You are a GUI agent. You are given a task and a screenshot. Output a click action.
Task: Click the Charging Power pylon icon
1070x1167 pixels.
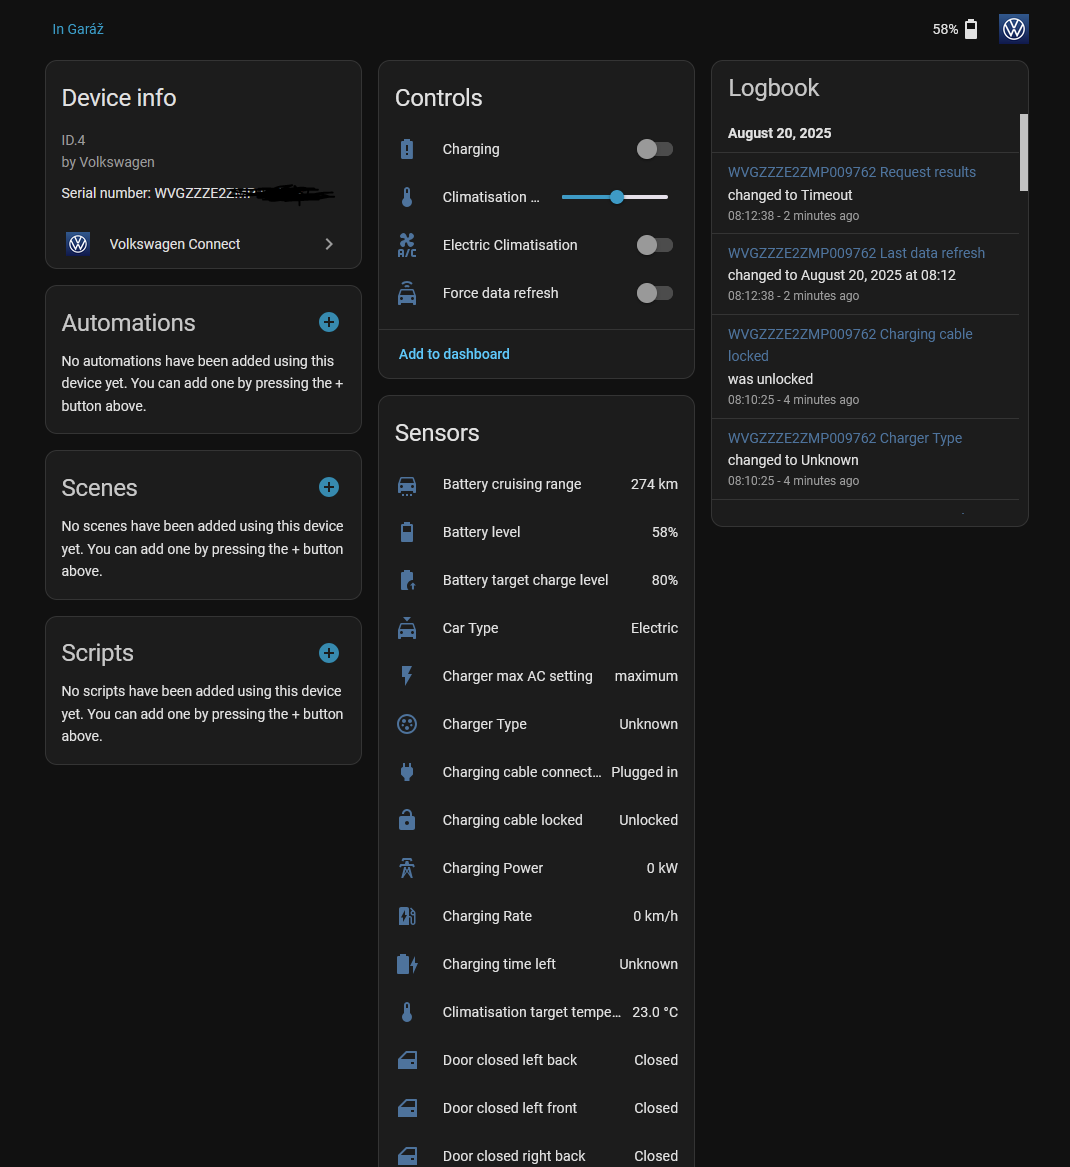407,868
